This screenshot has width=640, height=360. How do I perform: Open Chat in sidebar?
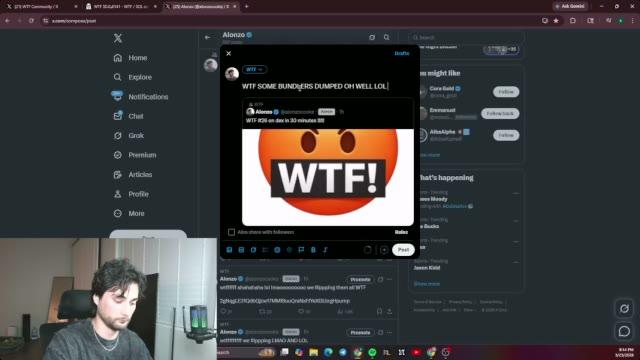click(x=129, y=116)
